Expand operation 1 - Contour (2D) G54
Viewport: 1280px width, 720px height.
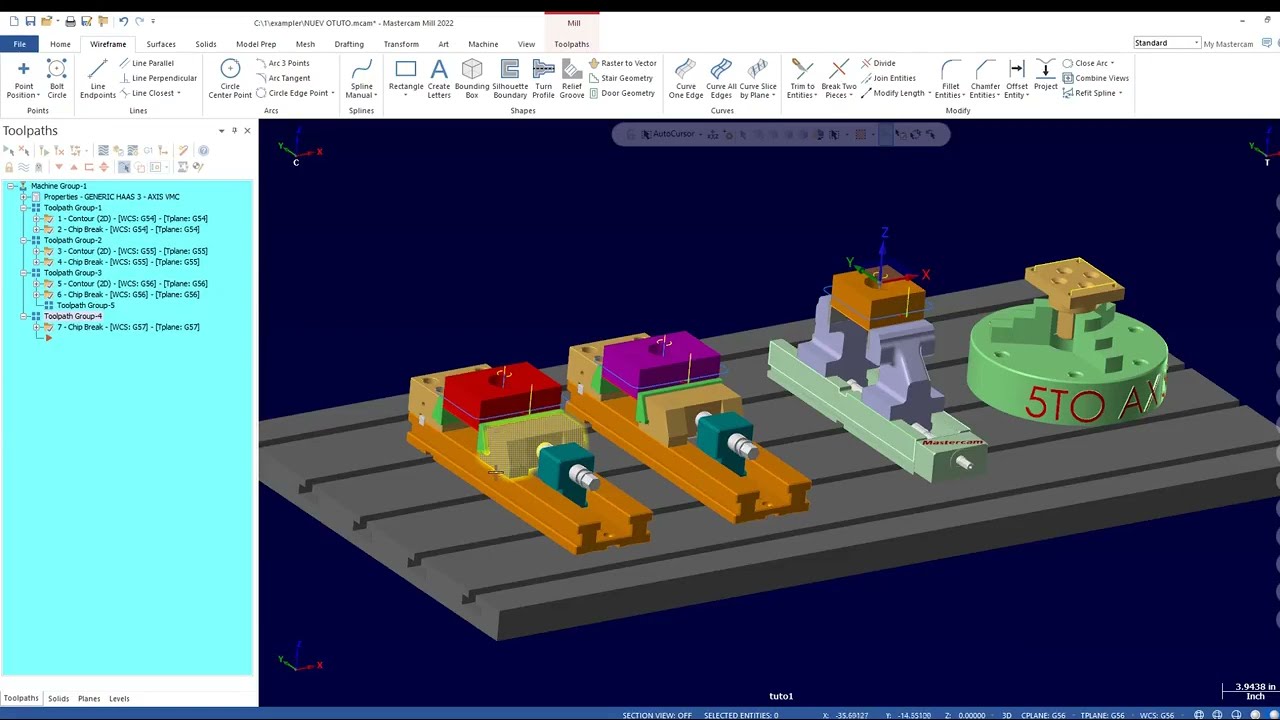[x=36, y=219]
